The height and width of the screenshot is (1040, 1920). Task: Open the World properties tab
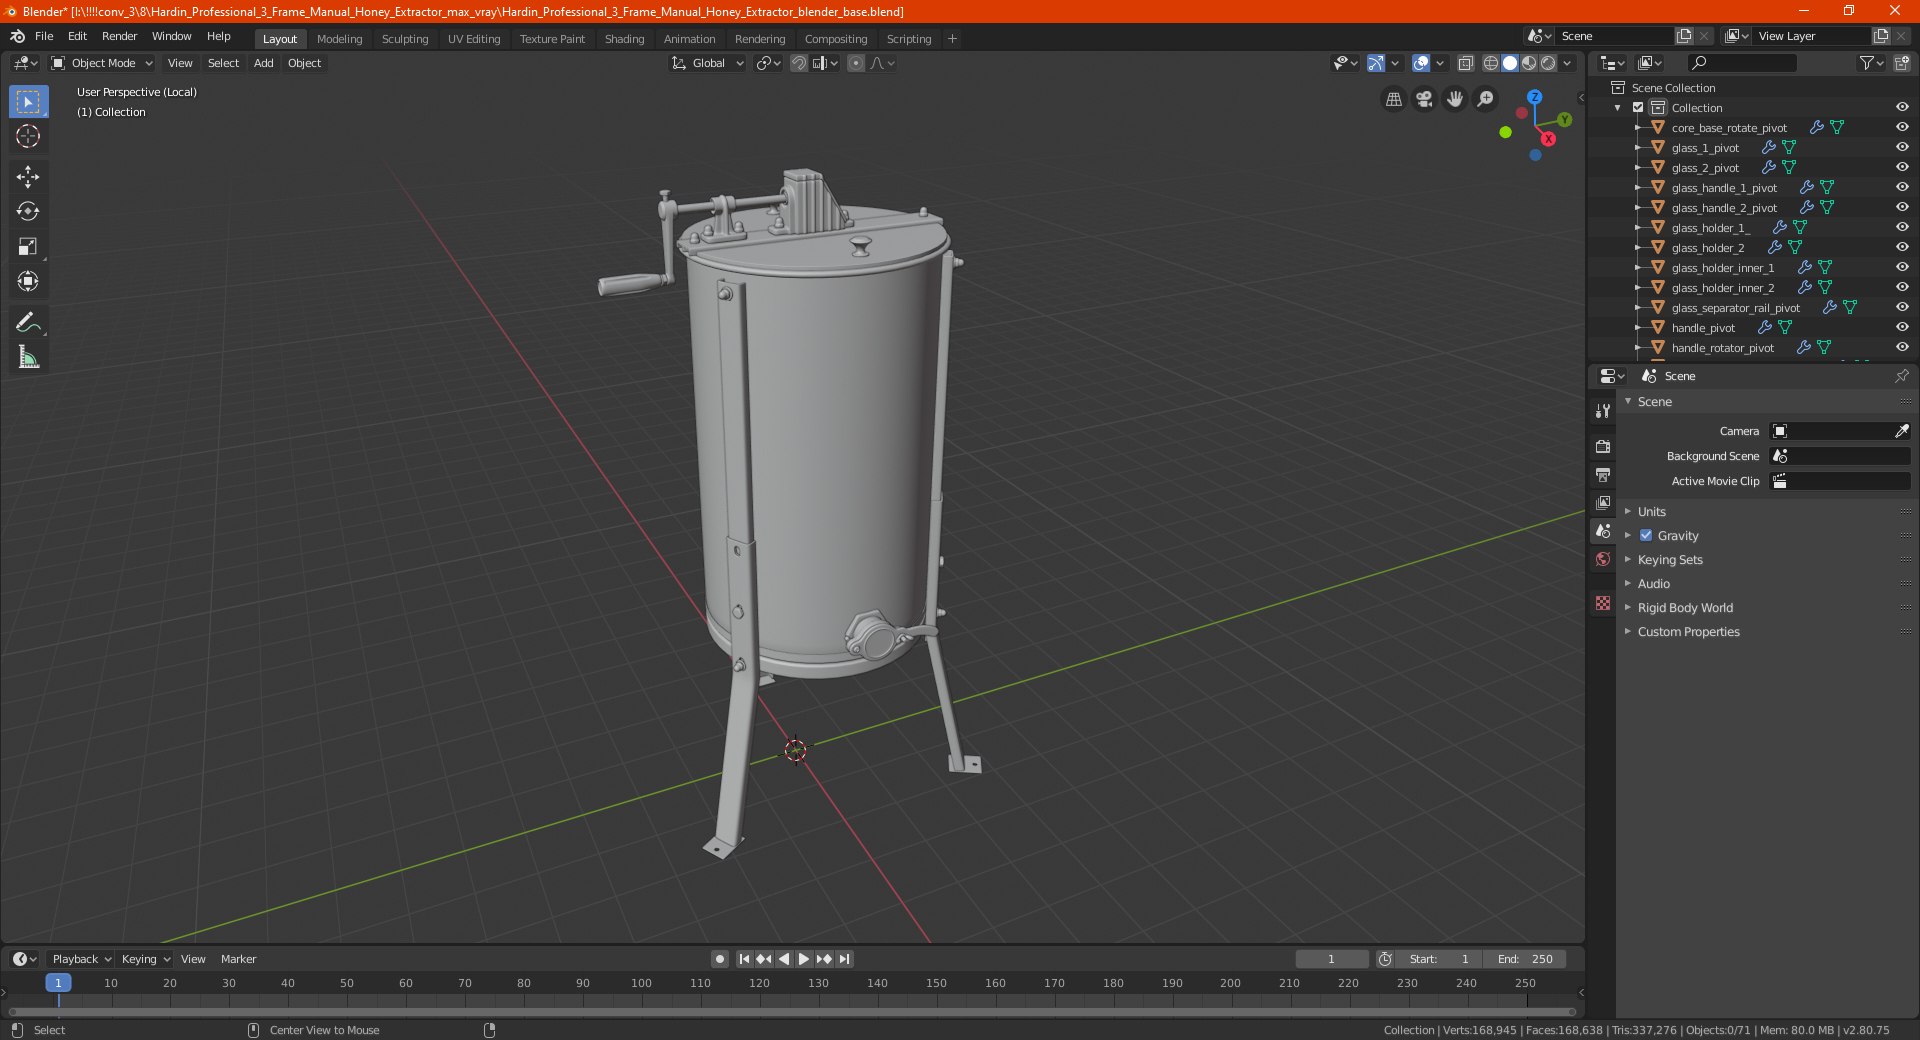(1603, 559)
